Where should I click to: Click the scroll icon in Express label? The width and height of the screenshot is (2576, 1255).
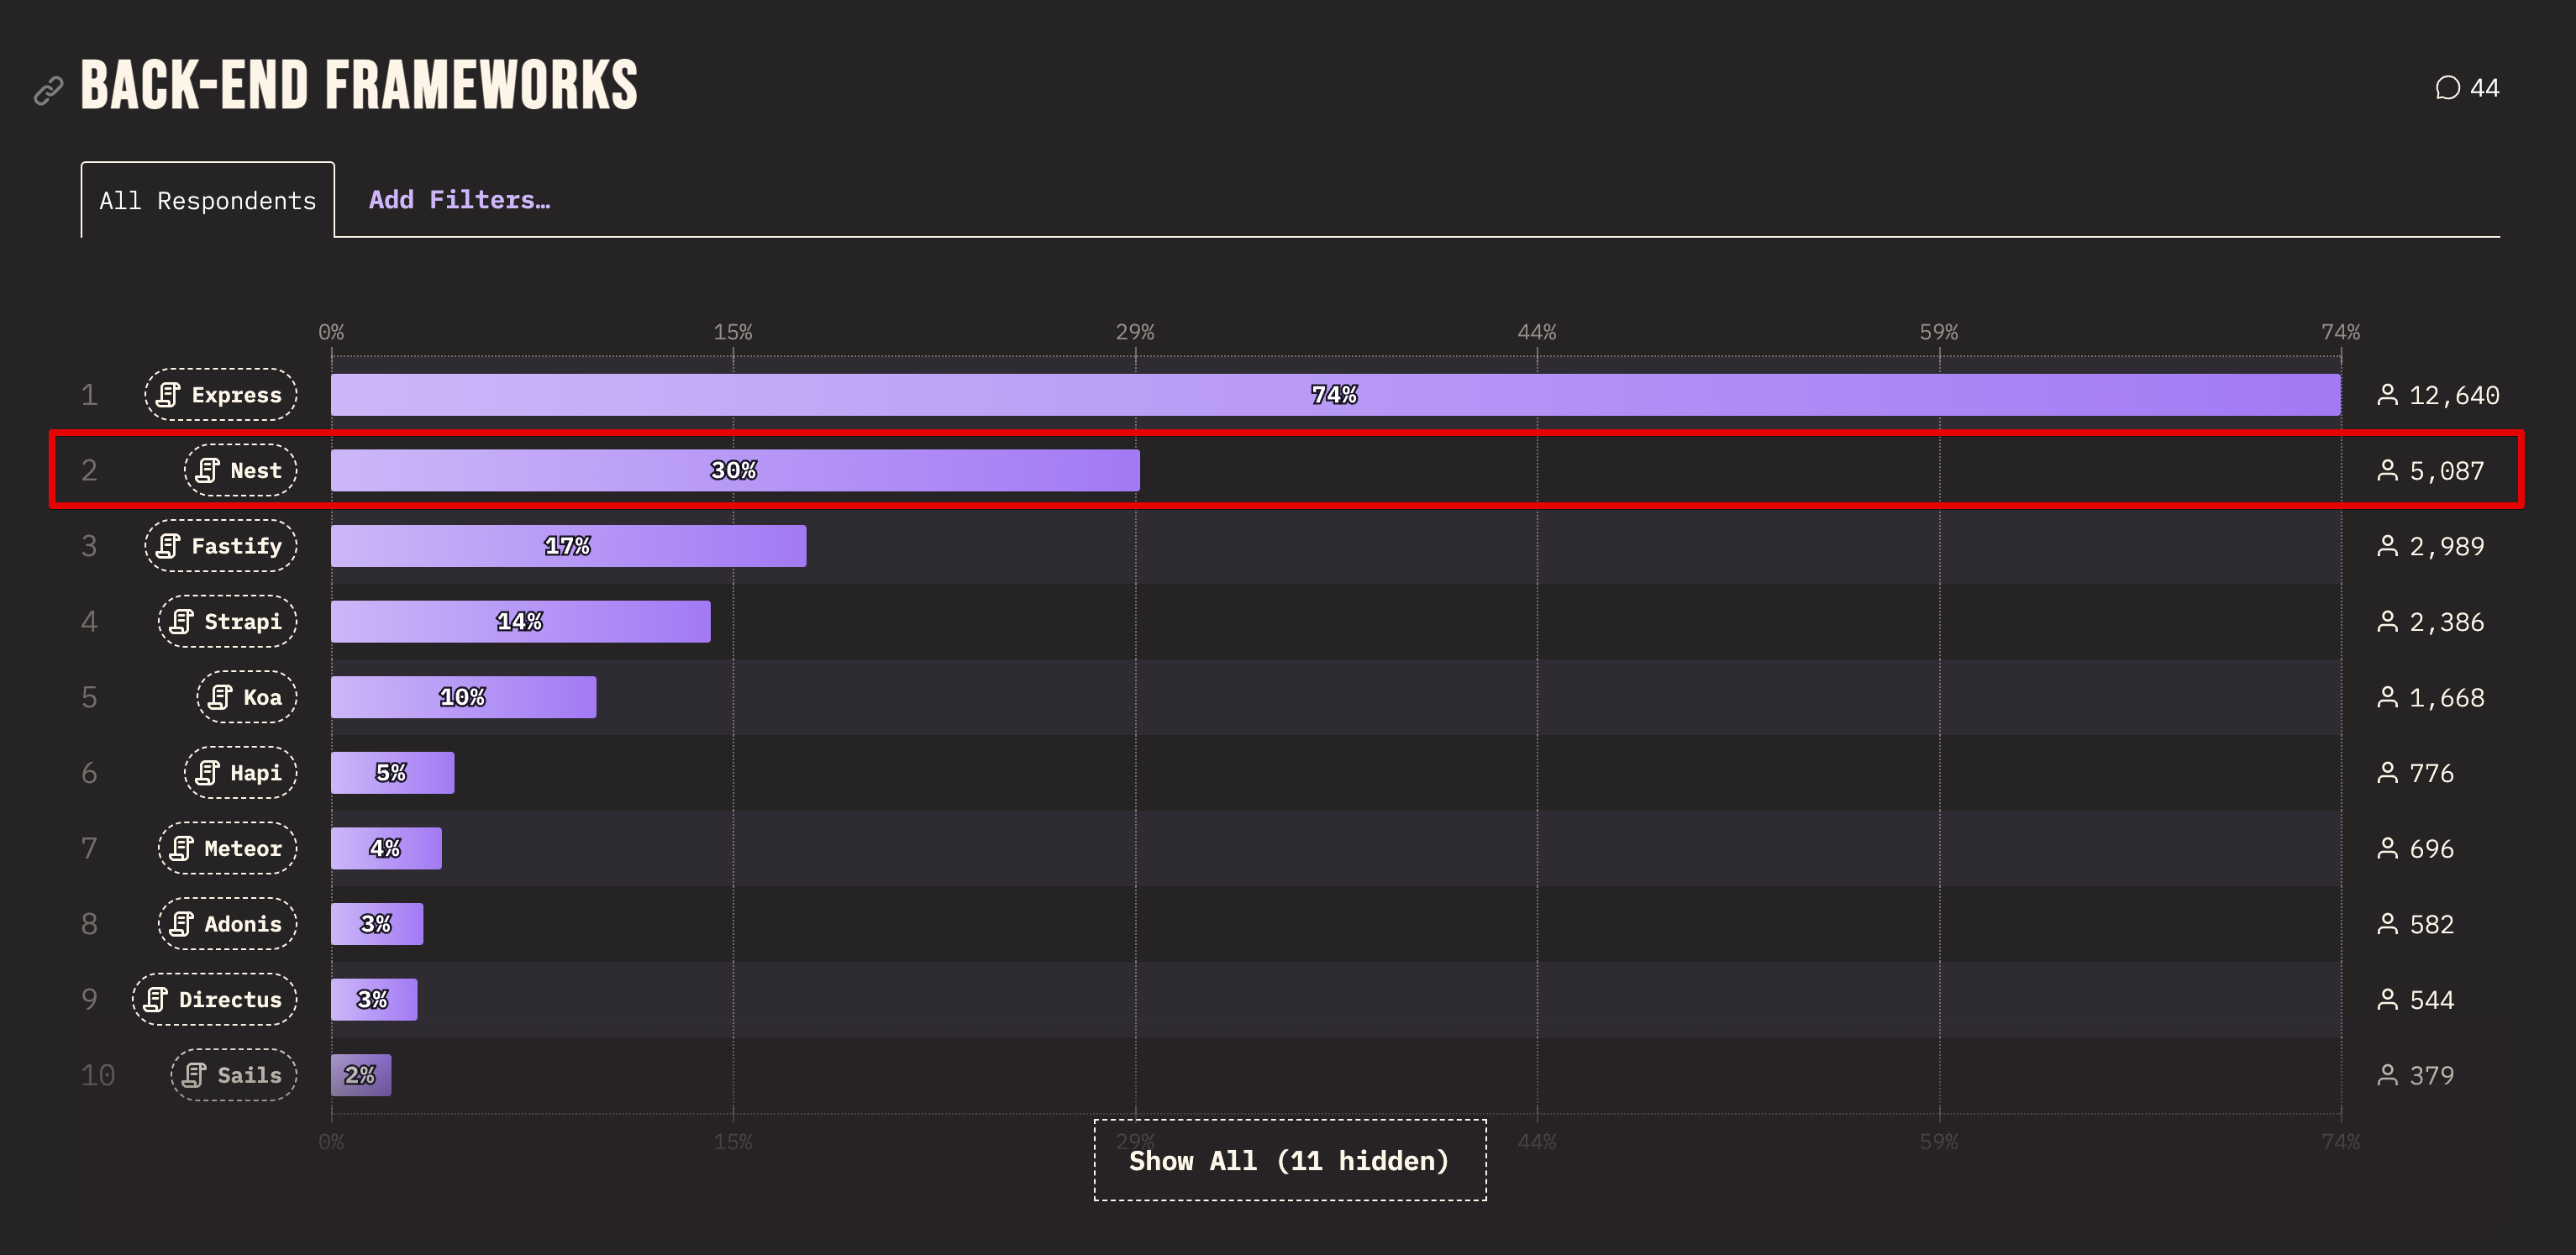[x=168, y=395]
